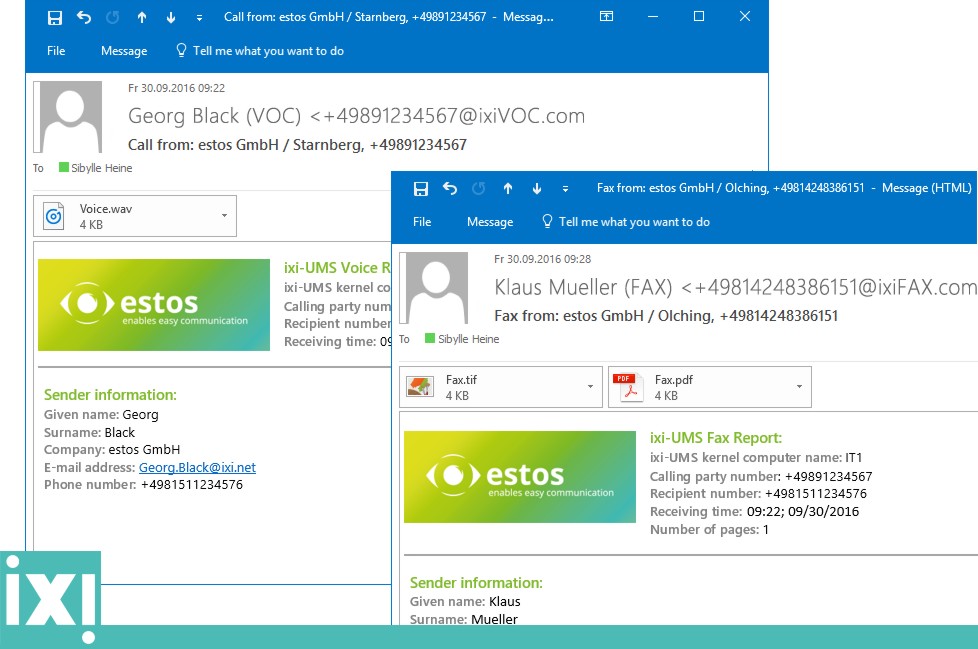
Task: Go to previous item in Fax window
Action: pyautogui.click(x=508, y=188)
